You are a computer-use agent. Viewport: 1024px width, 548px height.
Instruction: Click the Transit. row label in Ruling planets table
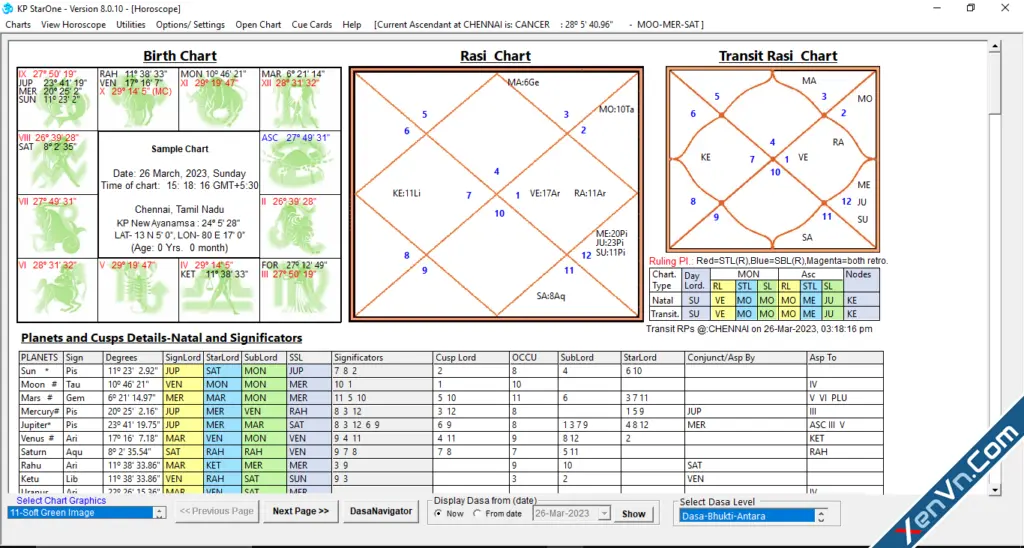[665, 314]
